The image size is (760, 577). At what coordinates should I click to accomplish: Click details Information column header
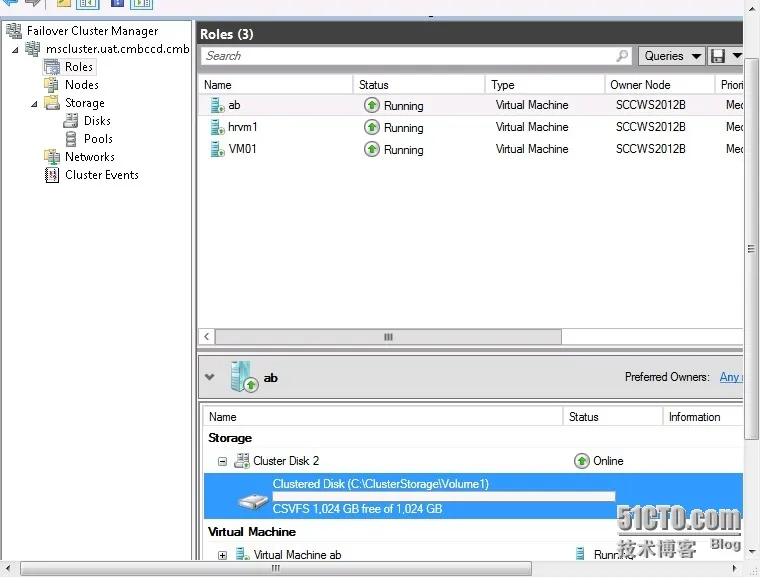pyautogui.click(x=703, y=417)
